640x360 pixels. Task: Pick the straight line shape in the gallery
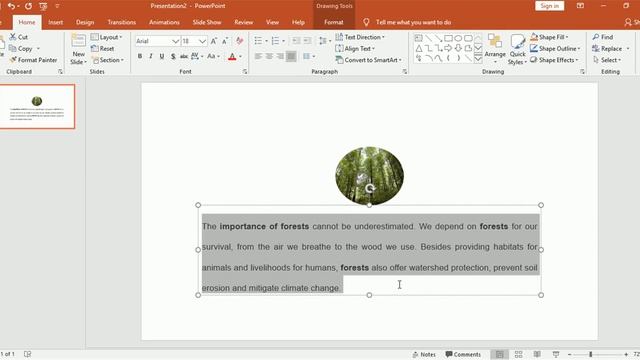(429, 38)
